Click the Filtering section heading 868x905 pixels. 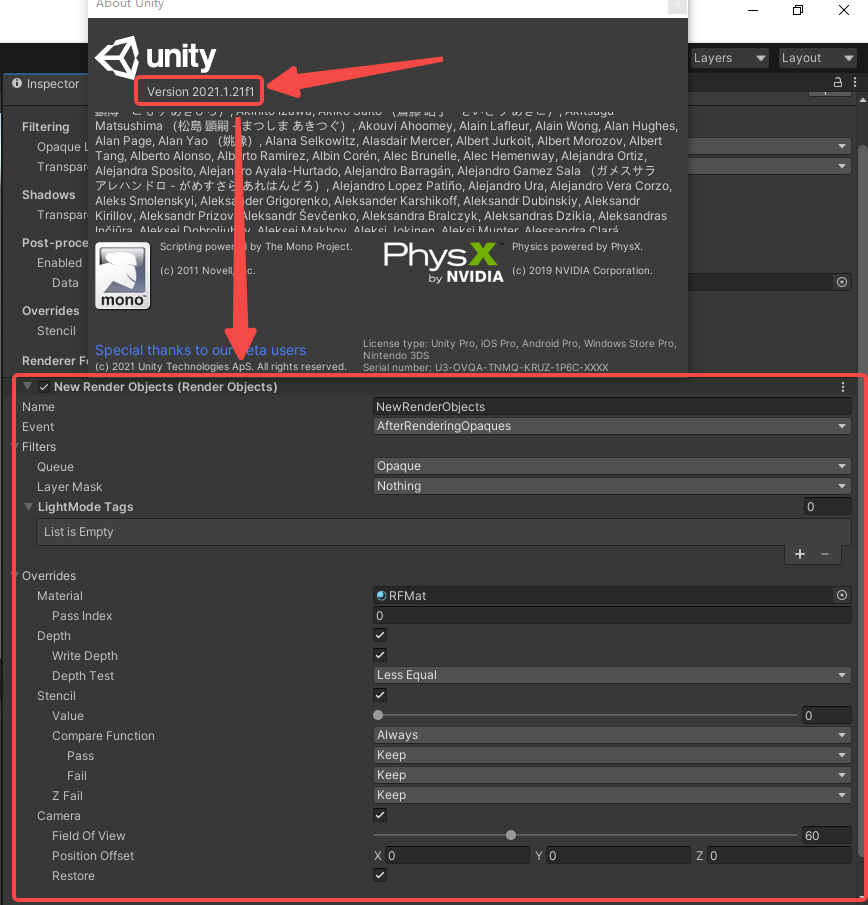[x=46, y=126]
